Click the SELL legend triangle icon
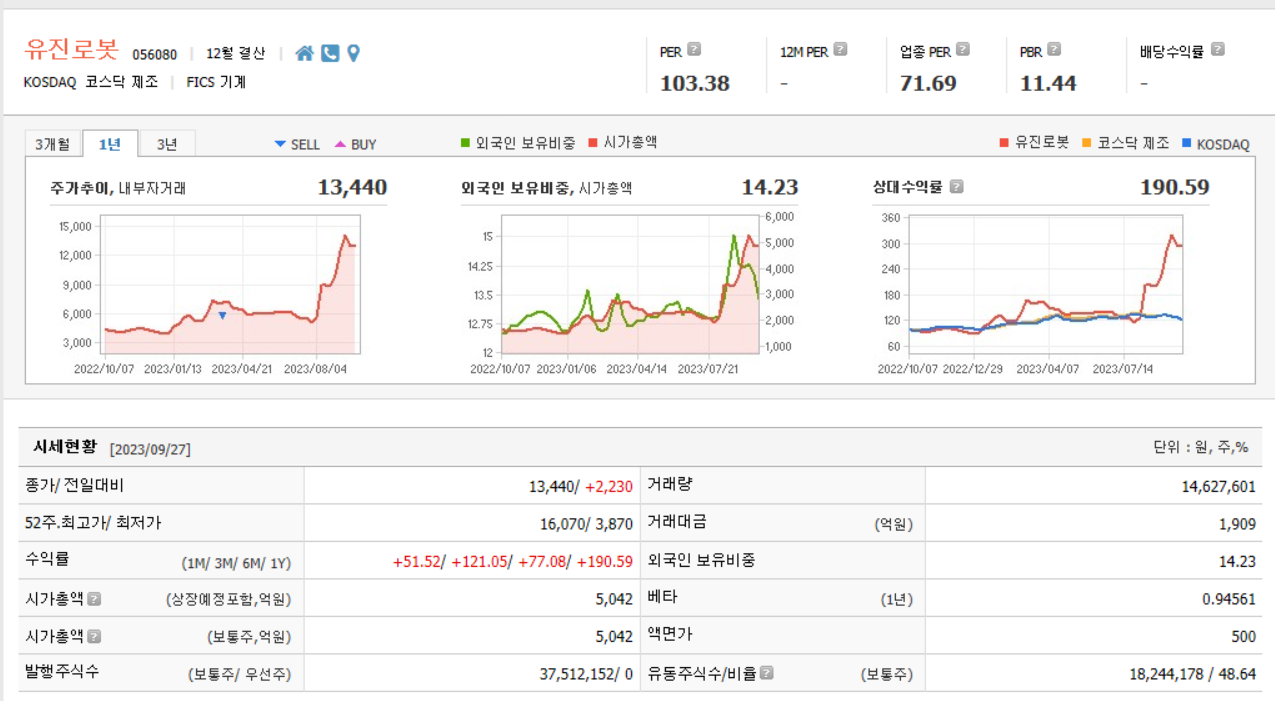Image resolution: width=1275 pixels, height=701 pixels. click(280, 144)
